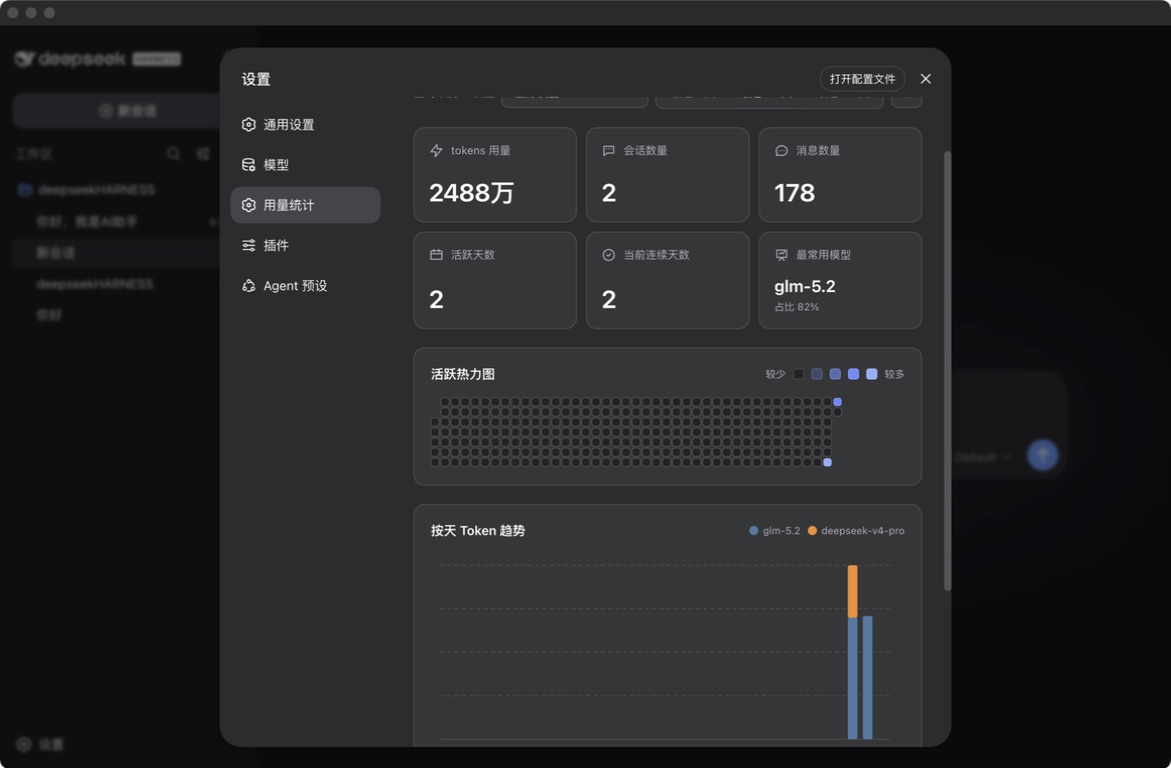Click the calendar icon beside 活跃天数
Image resolution: width=1171 pixels, height=768 pixels.
pyautogui.click(x=436, y=255)
